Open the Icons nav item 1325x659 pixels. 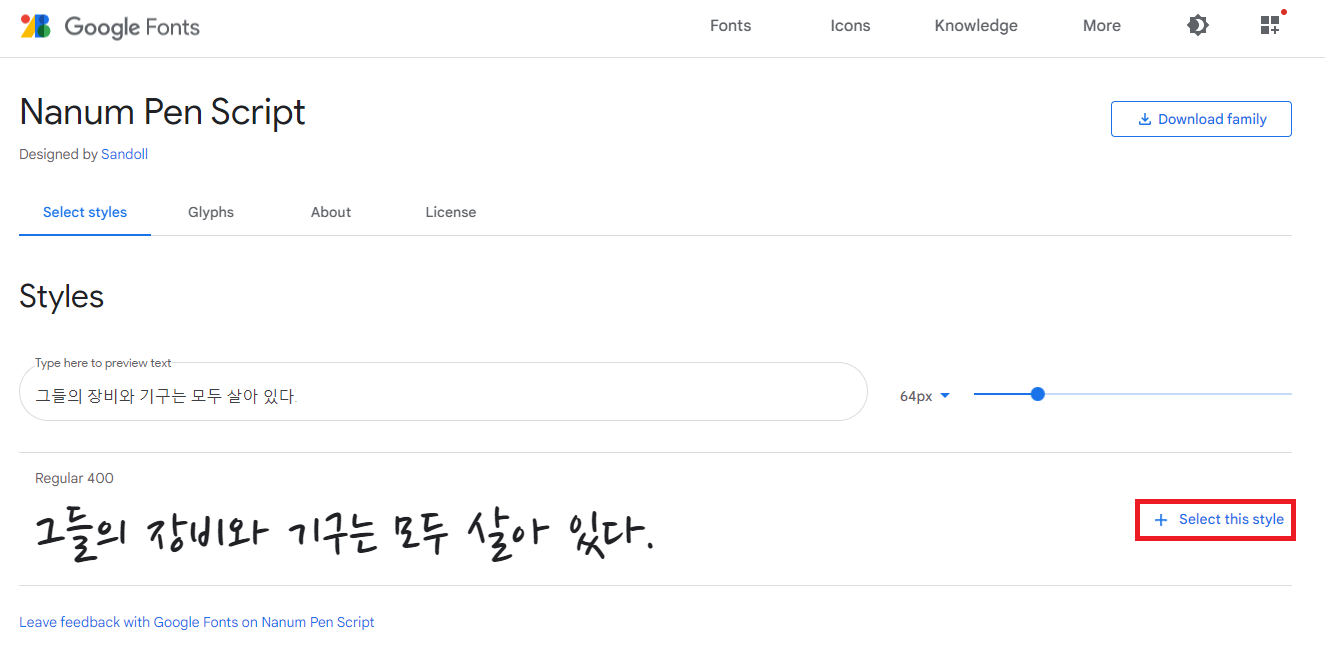[850, 26]
